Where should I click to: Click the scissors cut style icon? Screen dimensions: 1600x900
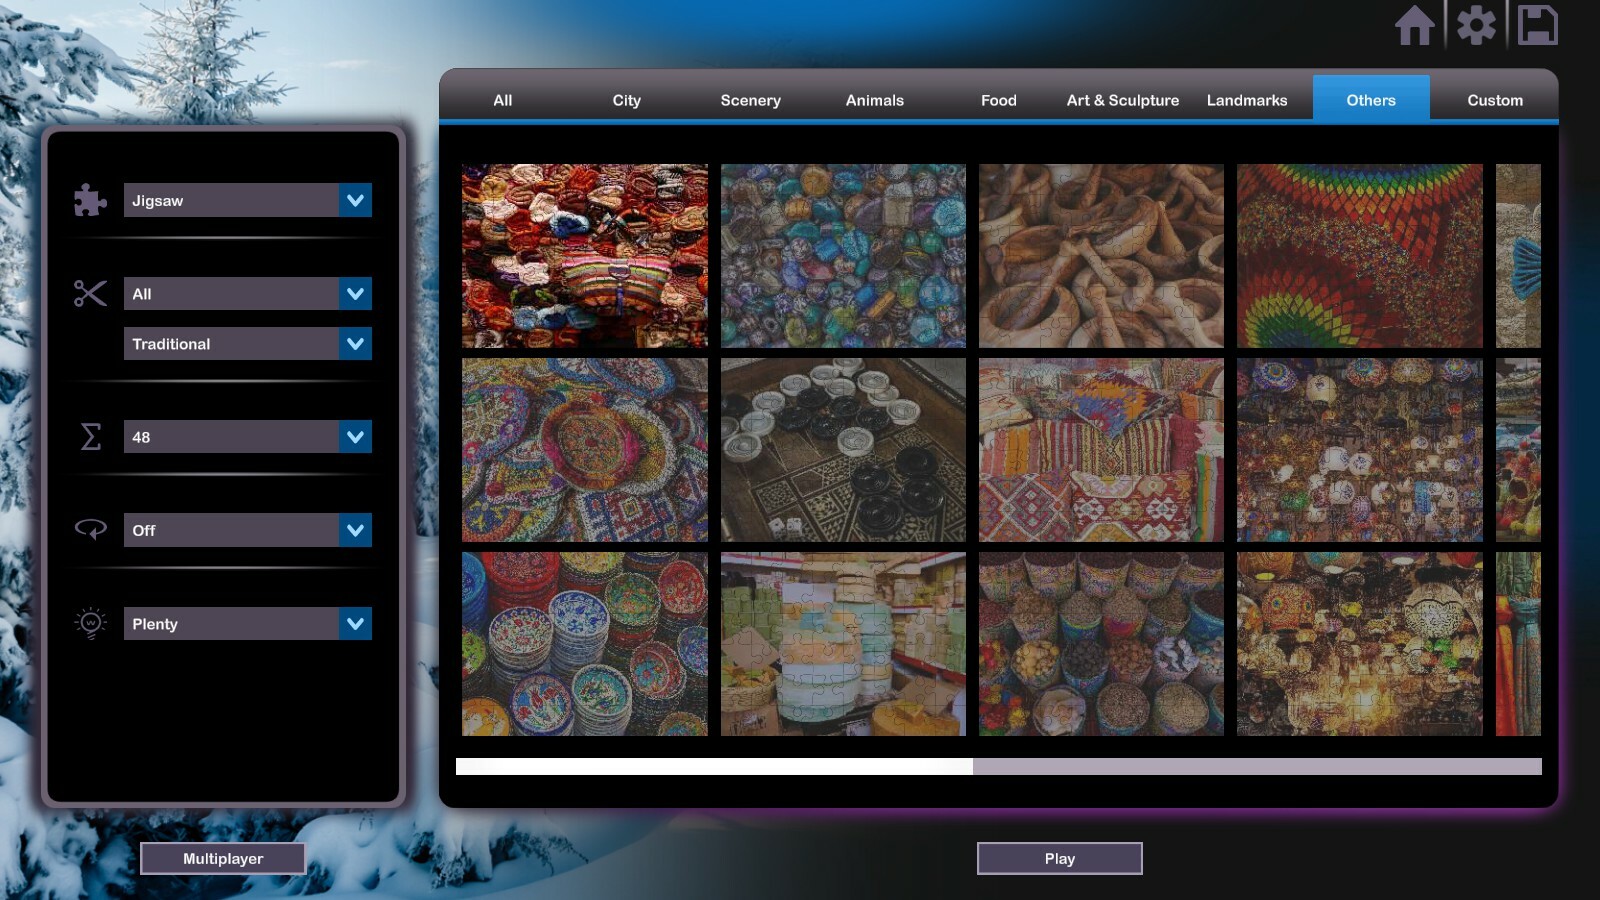tap(90, 294)
